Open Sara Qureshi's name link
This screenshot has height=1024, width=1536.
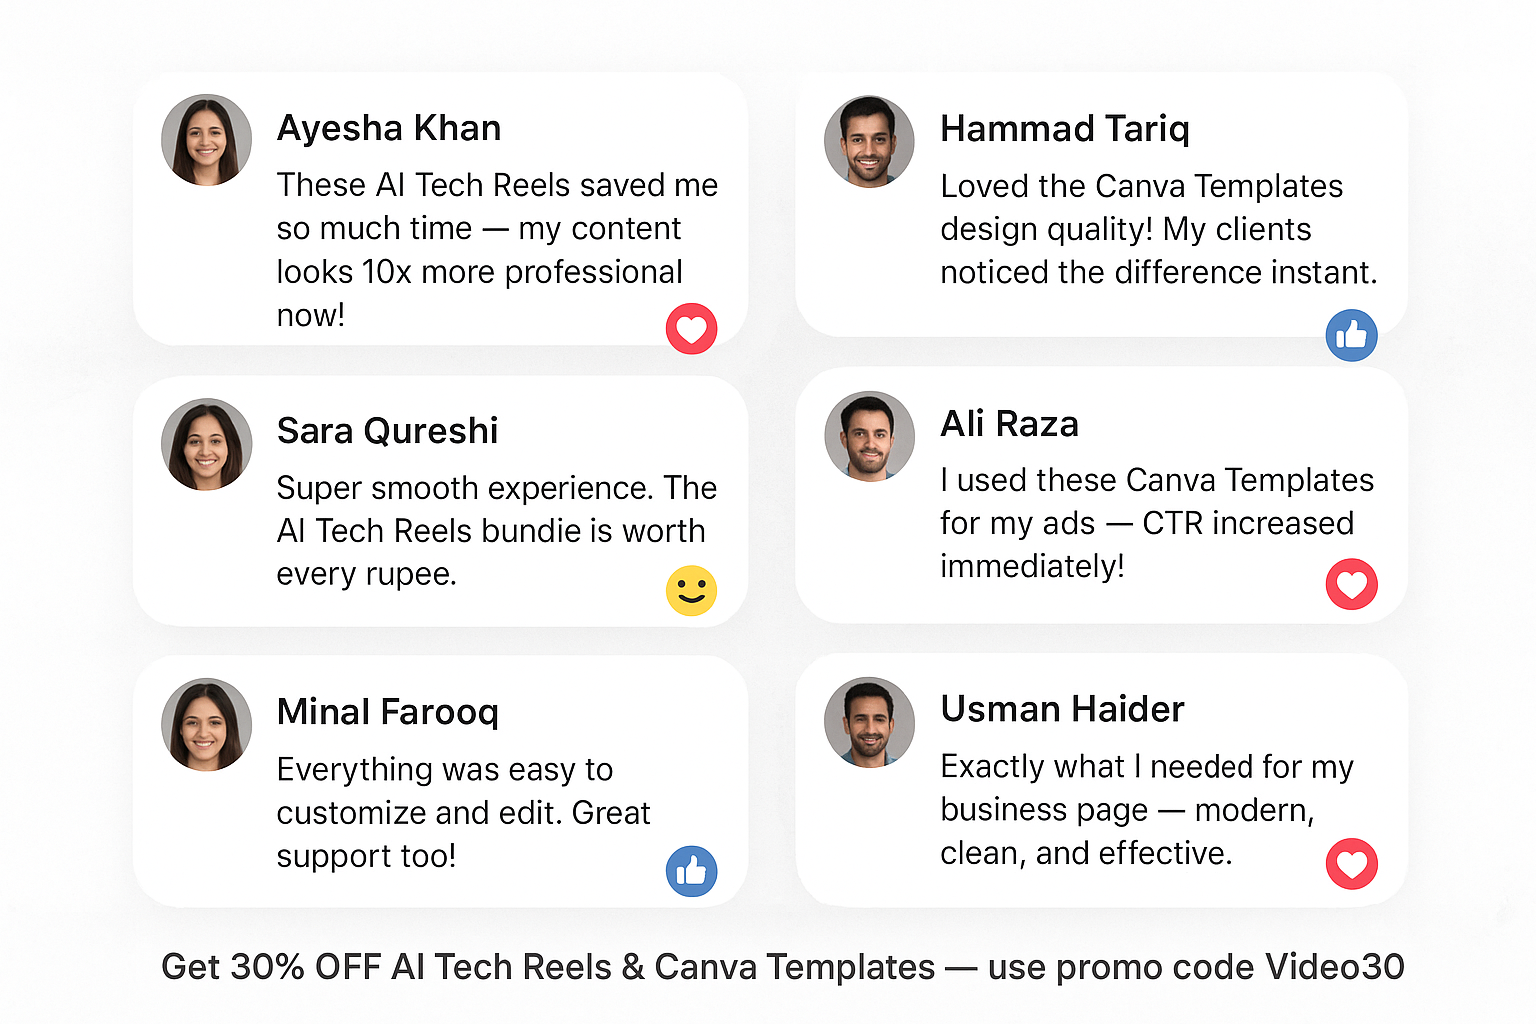click(387, 431)
